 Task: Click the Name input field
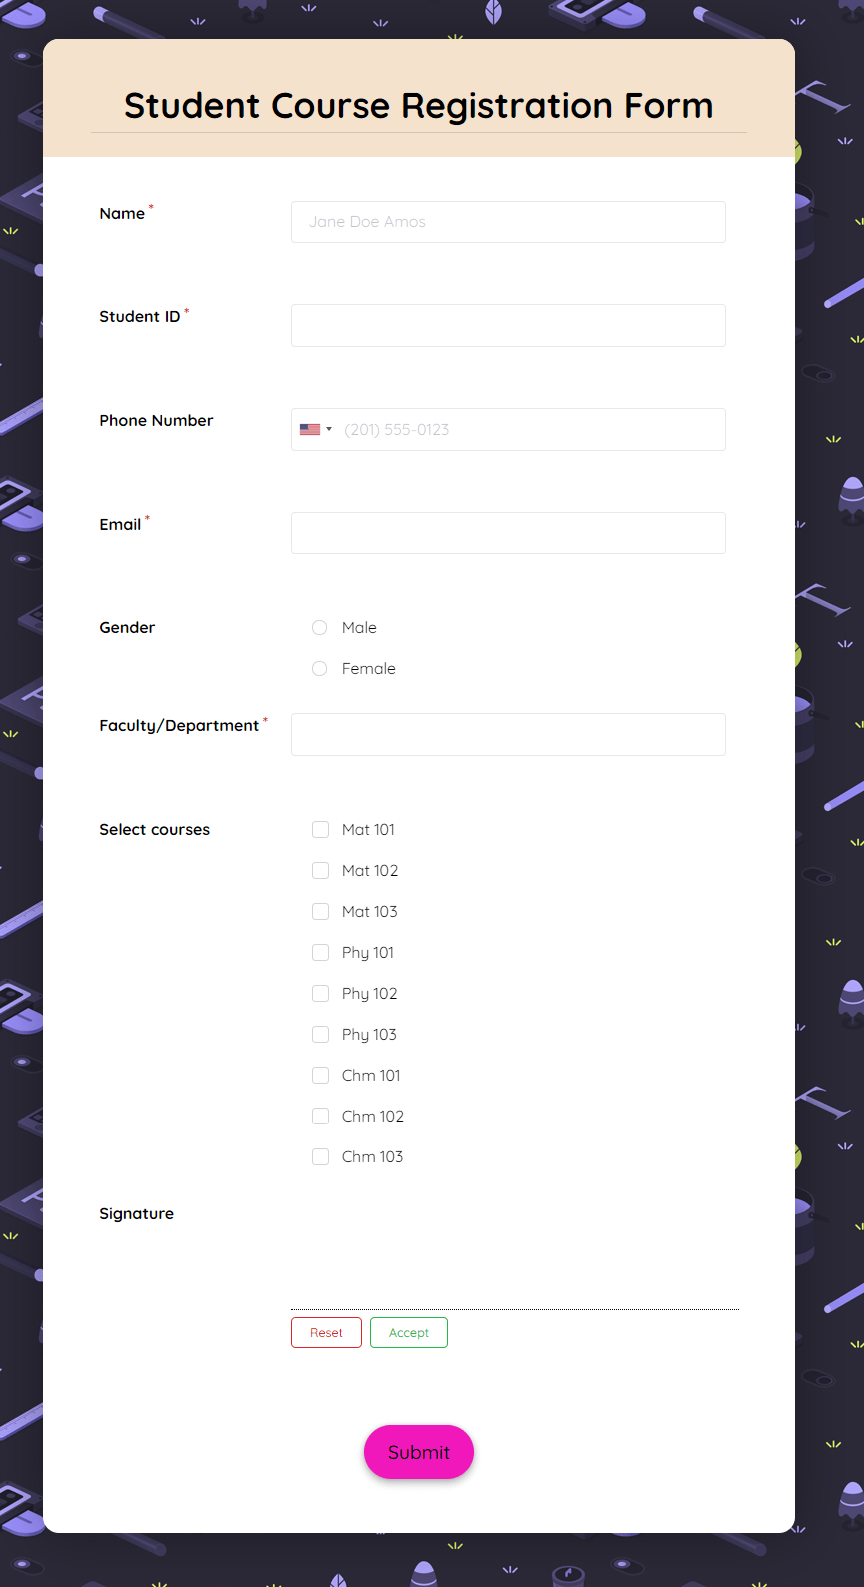pos(508,222)
